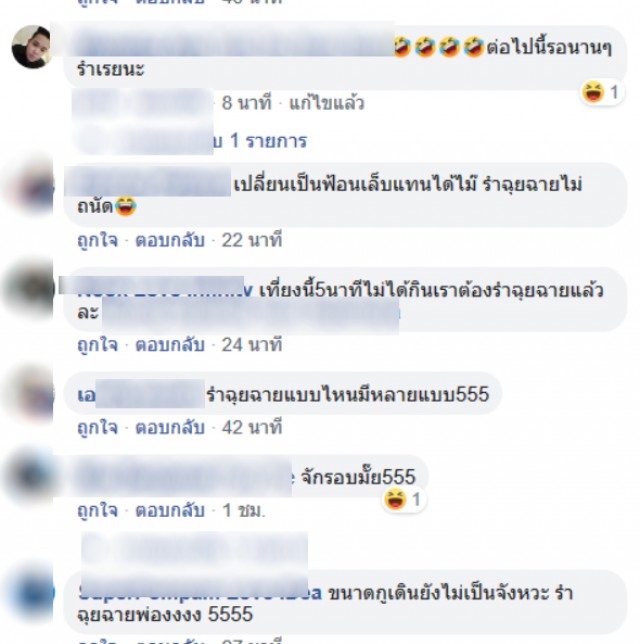Click ตอบกลับ on the 22 นาที comment
Screen dimensions: 640x644
[x=170, y=240]
